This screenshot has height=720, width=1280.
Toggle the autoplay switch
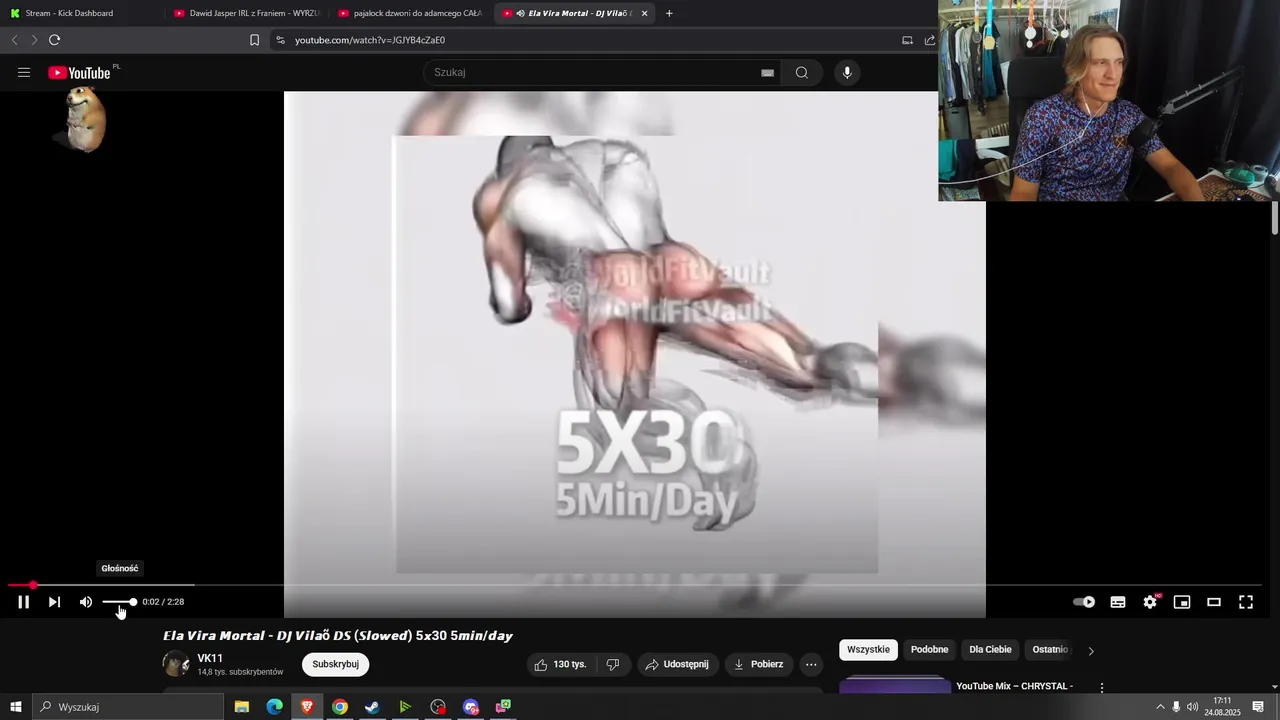pos(1084,602)
